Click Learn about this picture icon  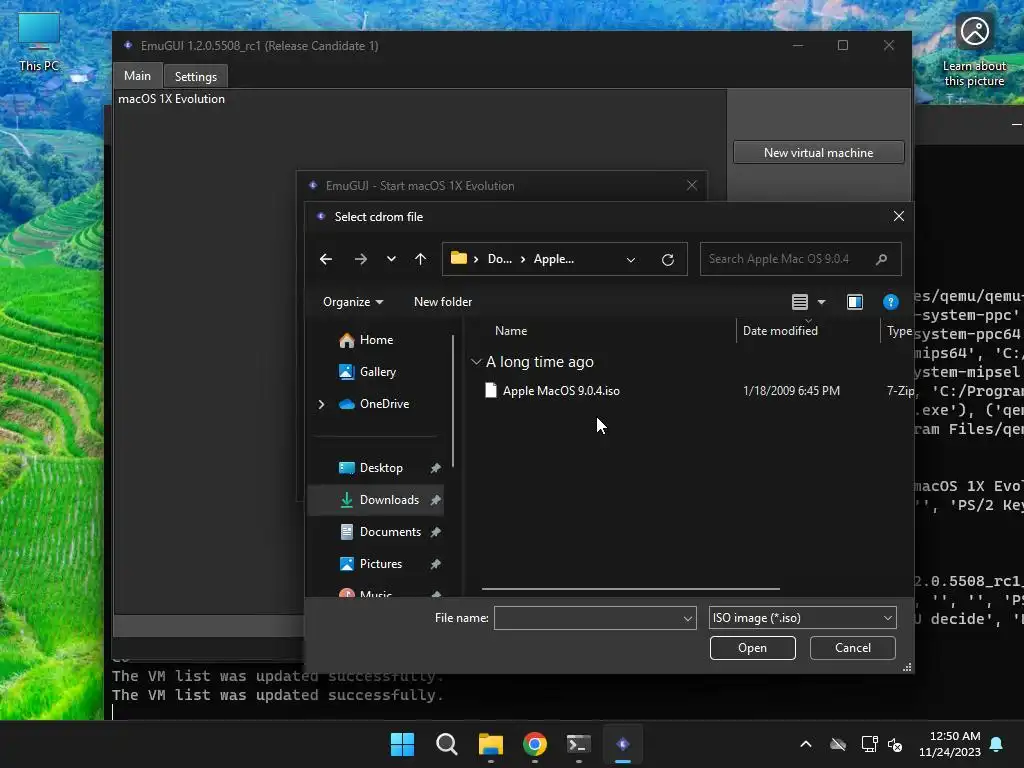coord(974,51)
